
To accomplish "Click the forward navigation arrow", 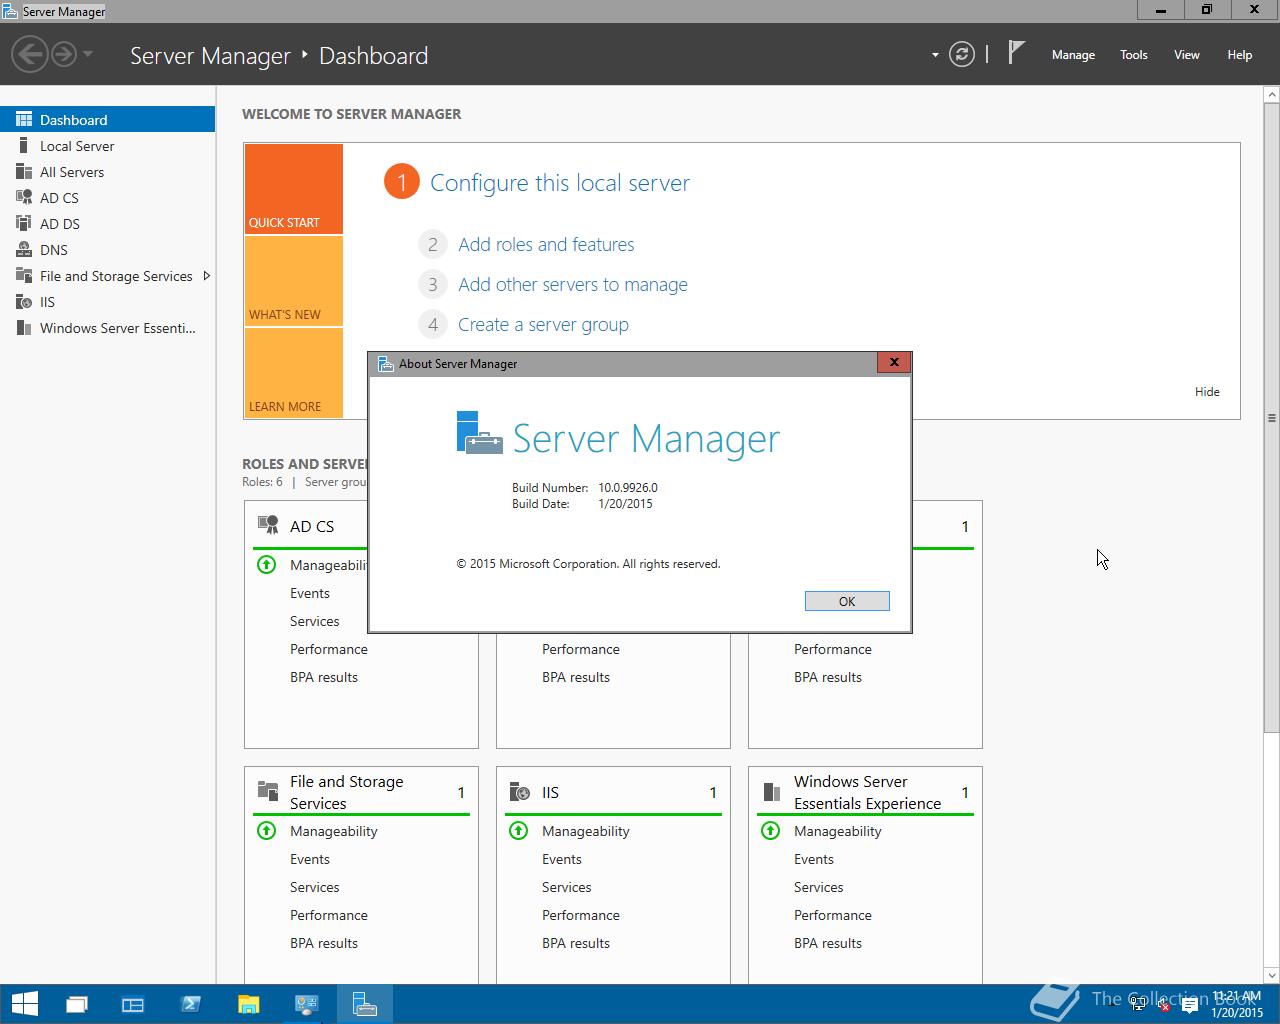I will [x=63, y=54].
